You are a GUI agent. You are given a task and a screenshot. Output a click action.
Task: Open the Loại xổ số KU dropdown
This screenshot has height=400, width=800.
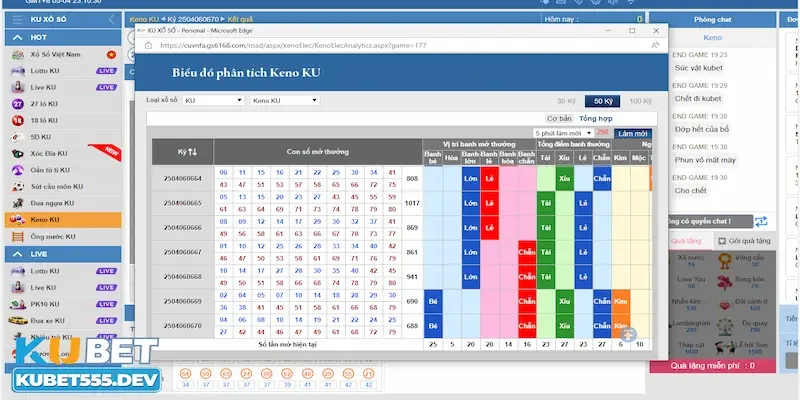(x=213, y=101)
